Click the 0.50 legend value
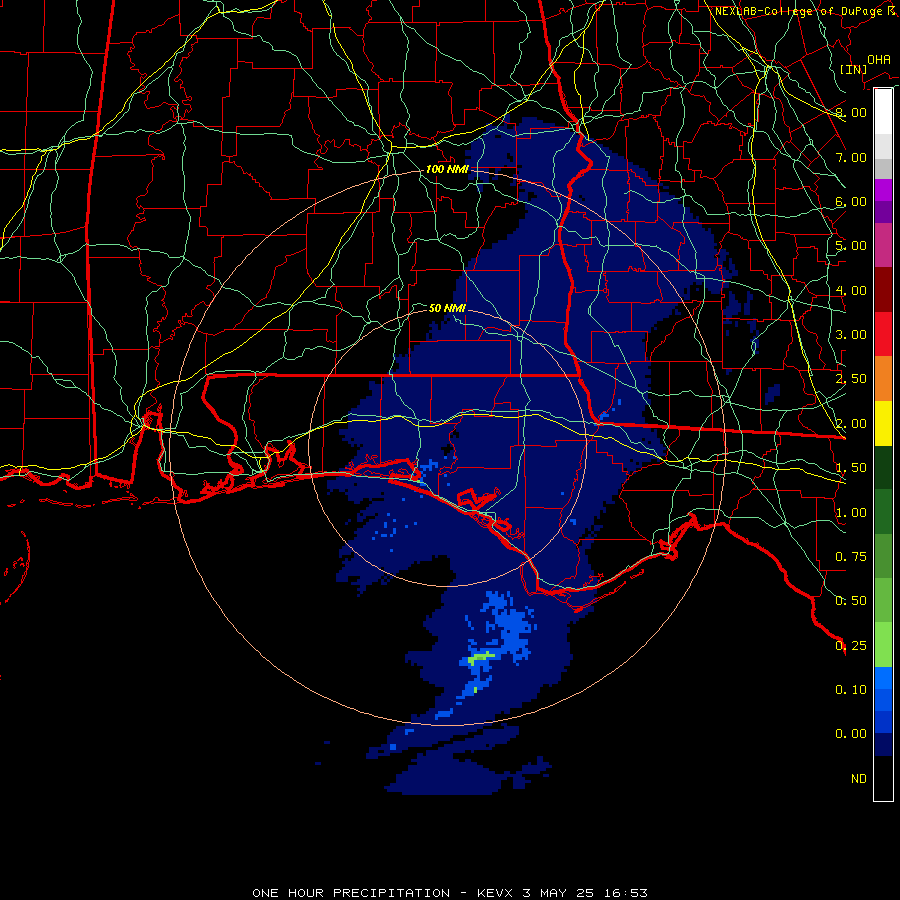 [851, 601]
